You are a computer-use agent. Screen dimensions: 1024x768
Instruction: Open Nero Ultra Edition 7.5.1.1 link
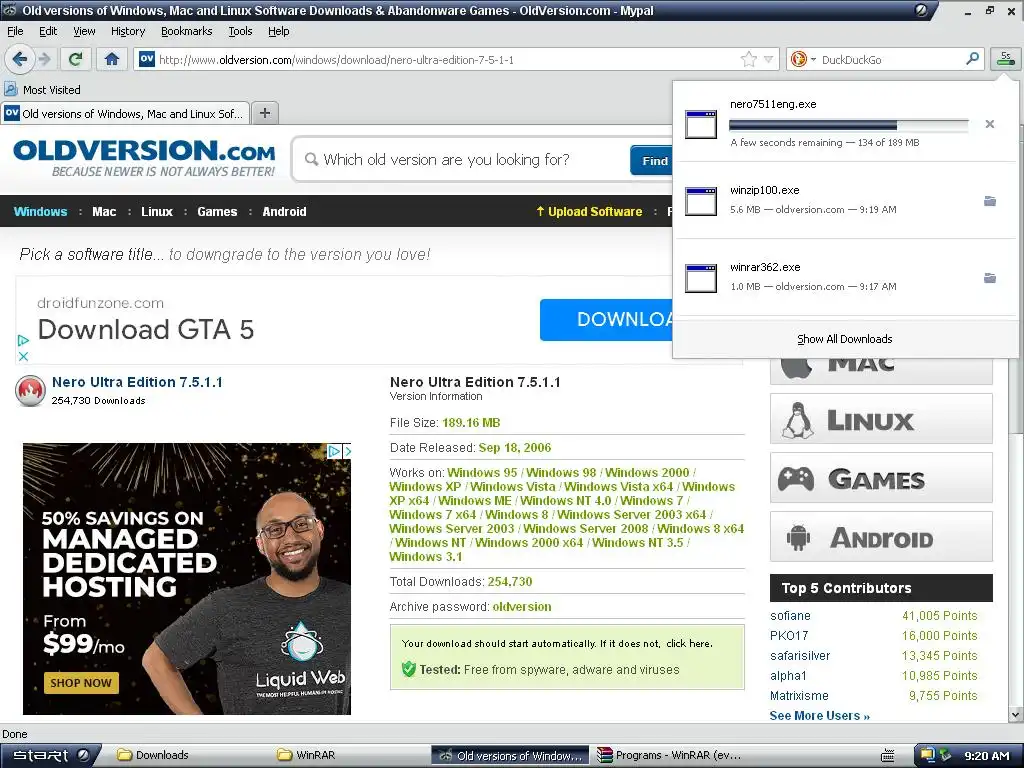137,382
